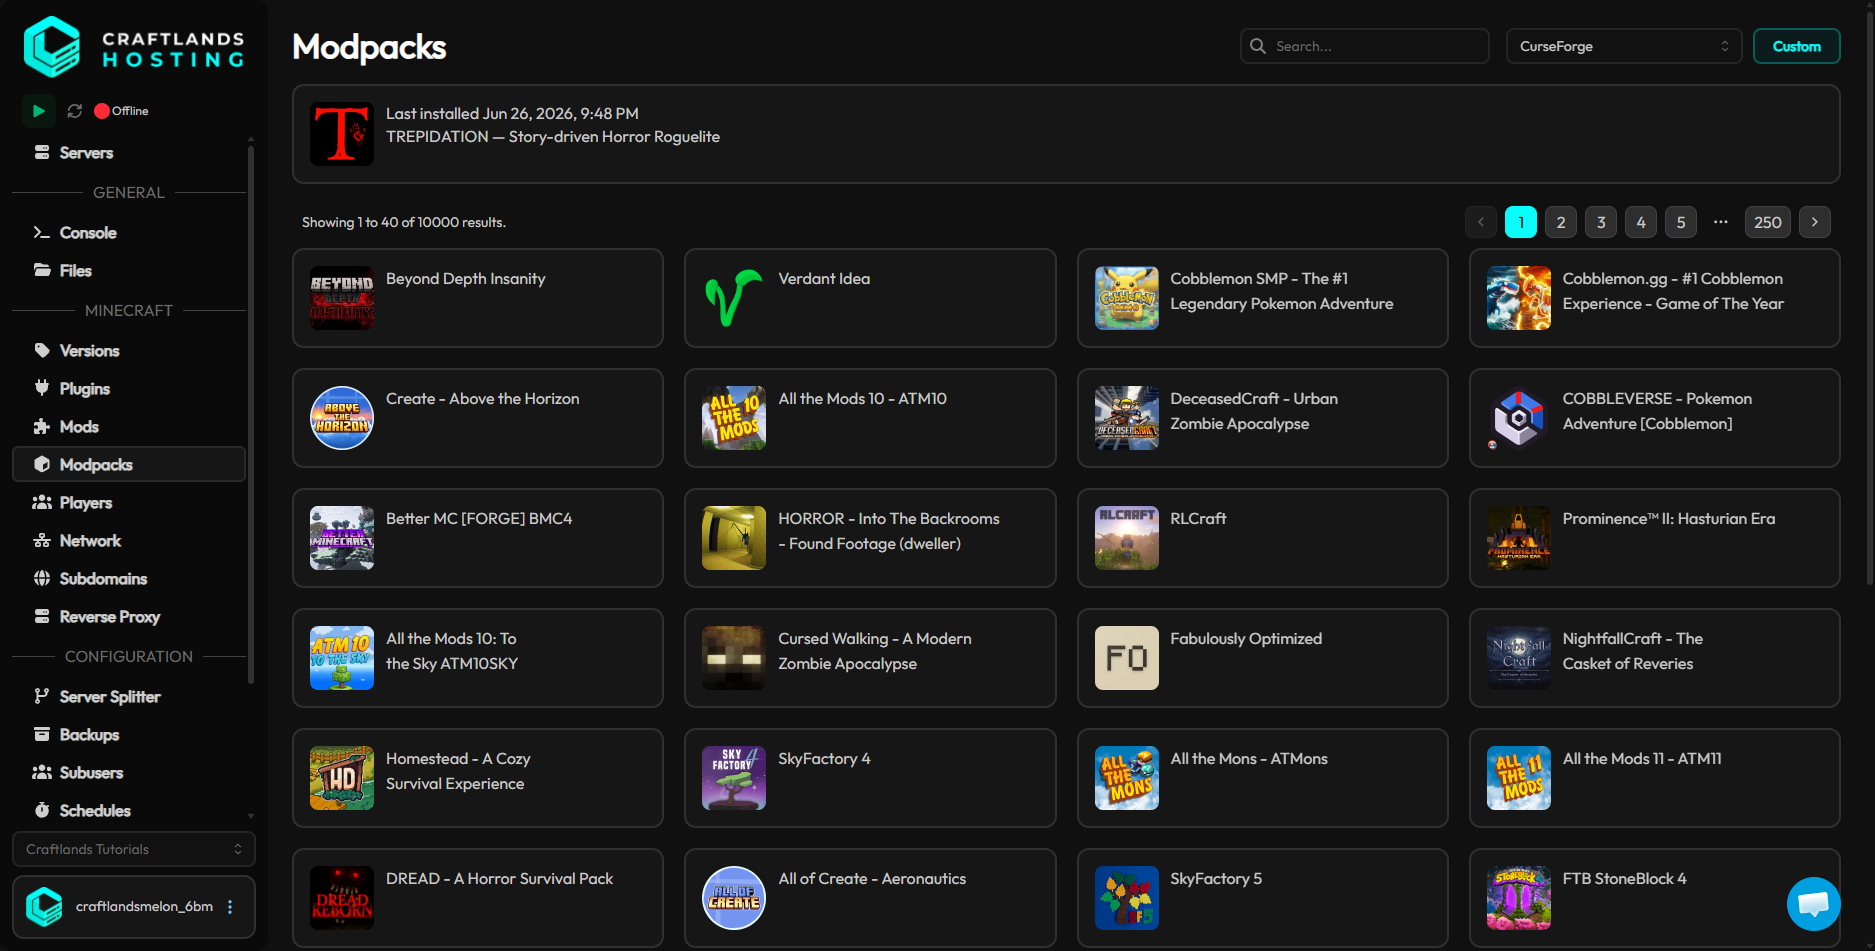The width and height of the screenshot is (1875, 951).
Task: Click the restart server refresh icon
Action: (74, 111)
